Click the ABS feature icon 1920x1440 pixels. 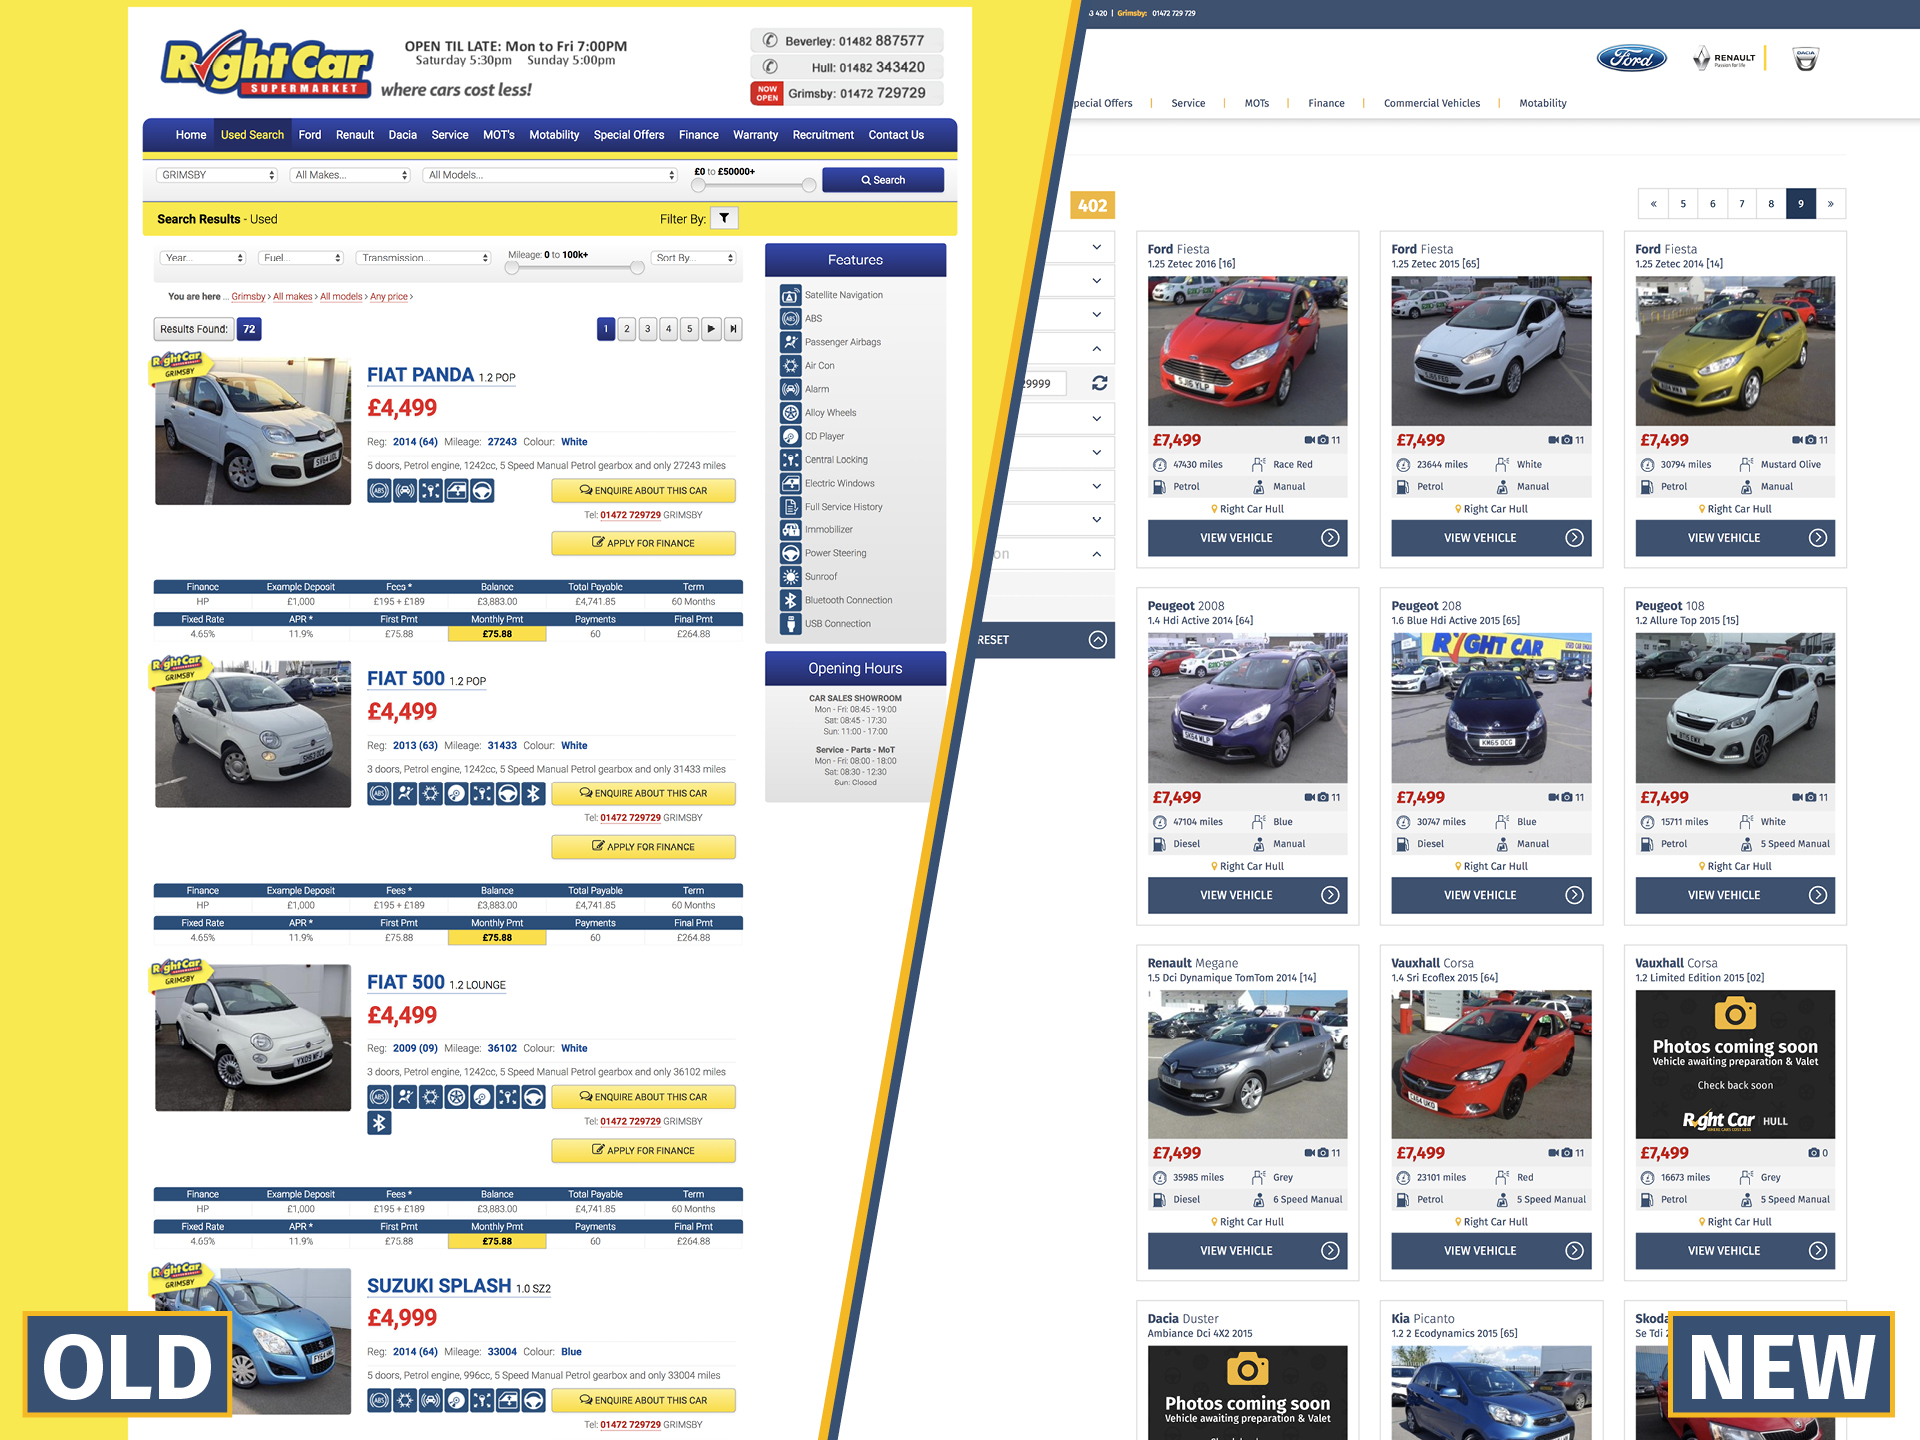click(x=790, y=319)
